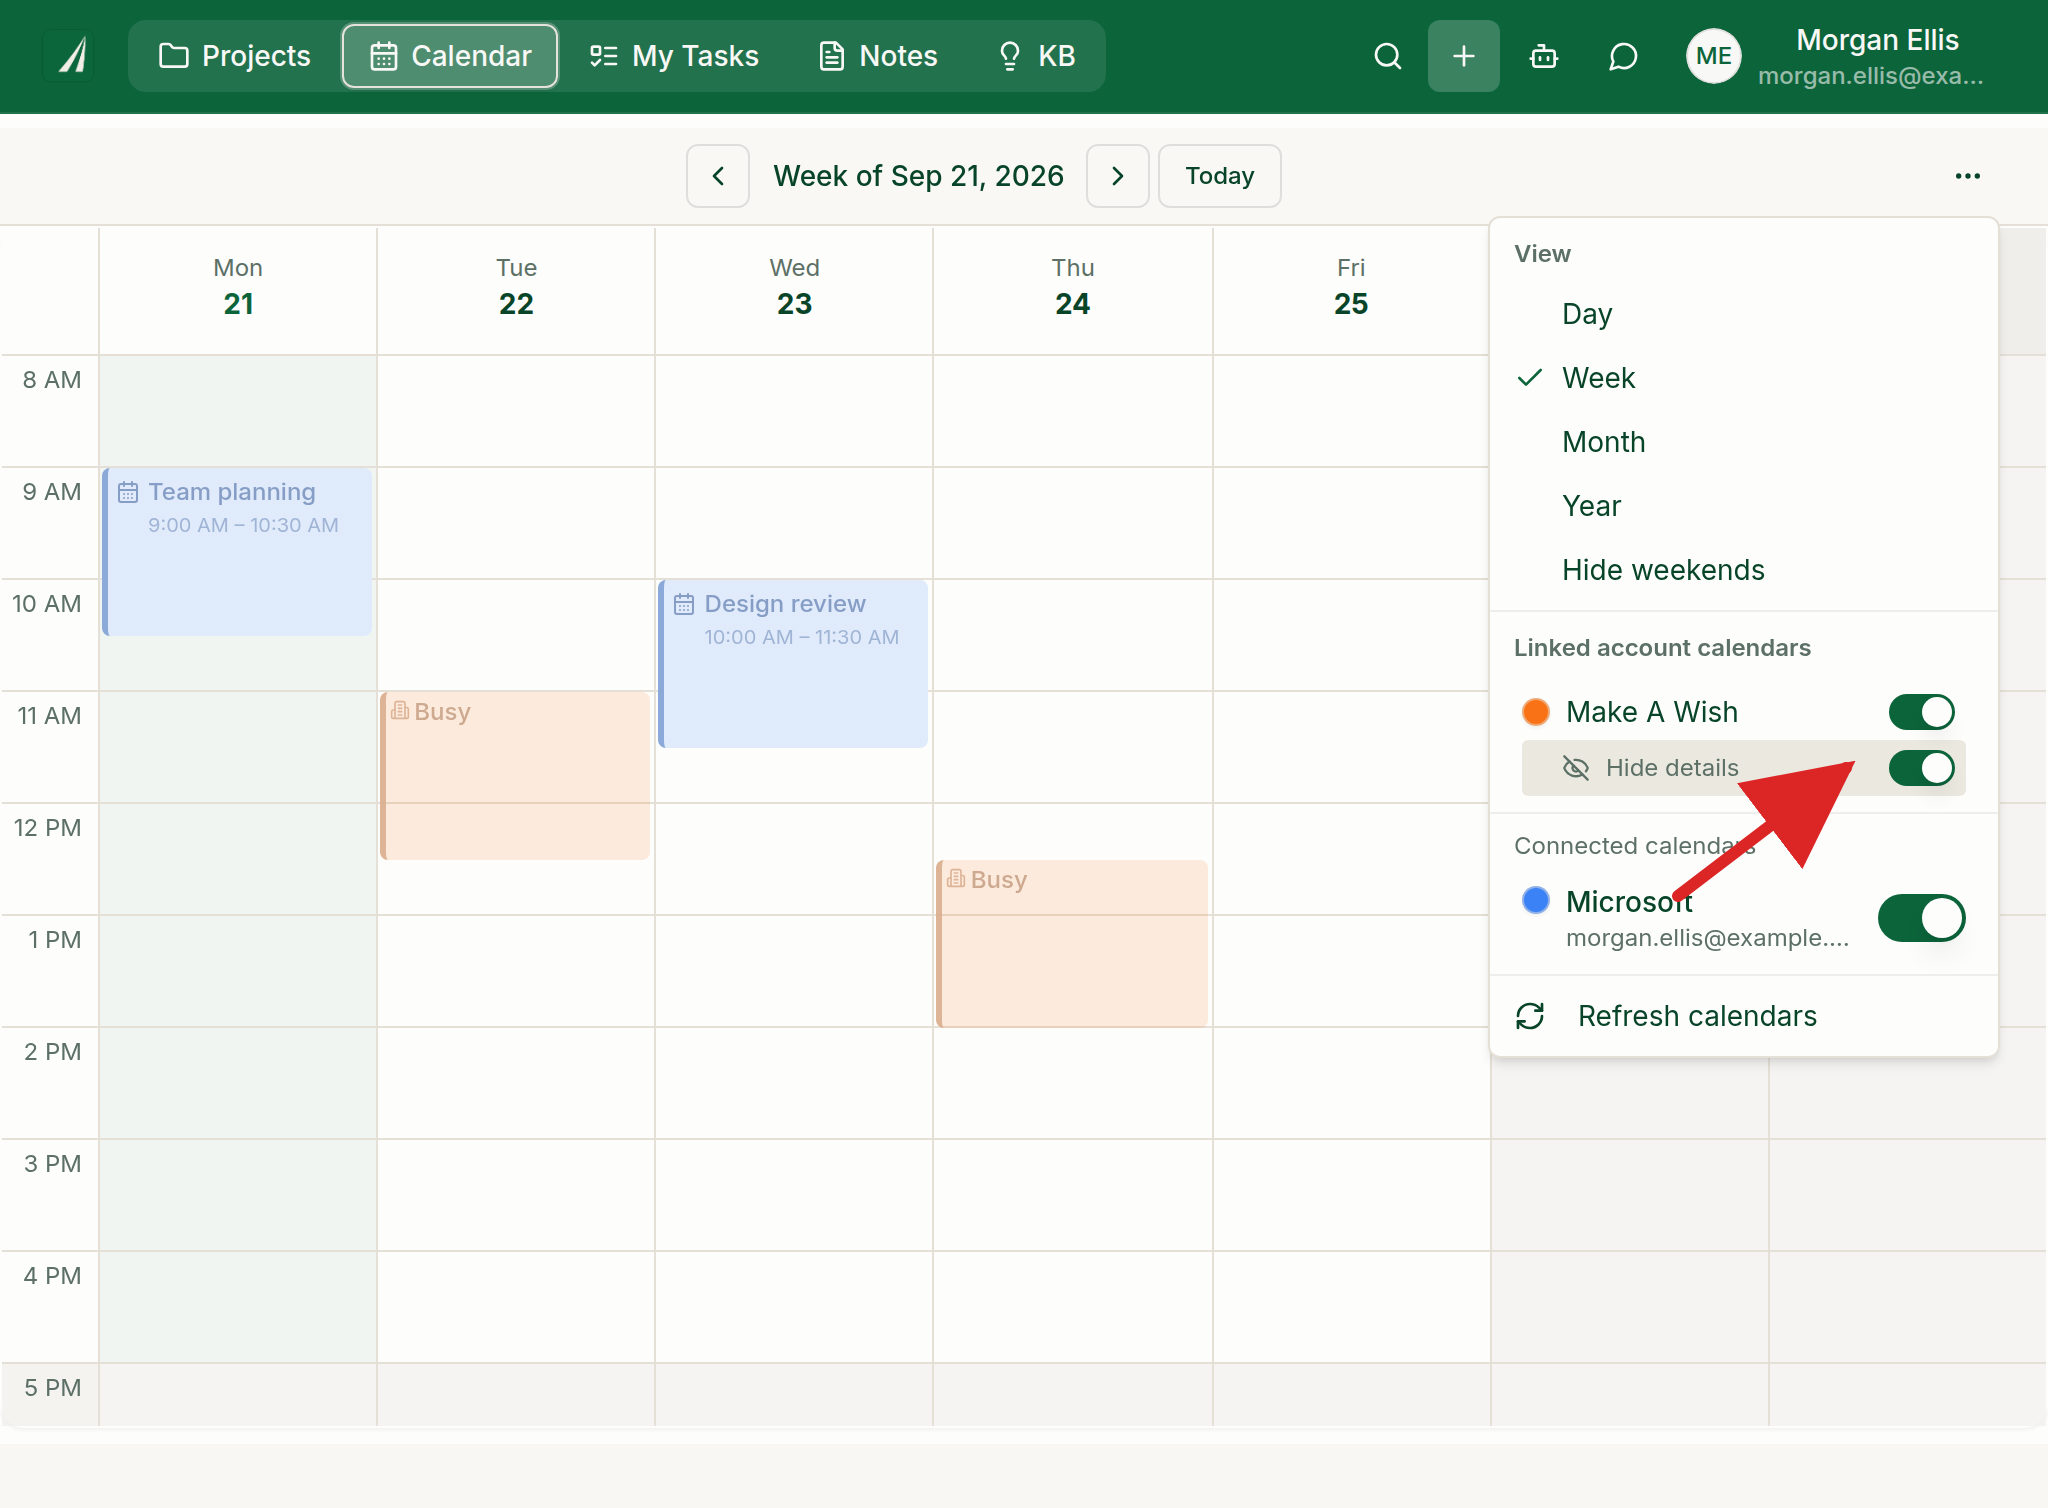This screenshot has width=2048, height=1508.
Task: Open the Team planning event
Action: (238, 552)
